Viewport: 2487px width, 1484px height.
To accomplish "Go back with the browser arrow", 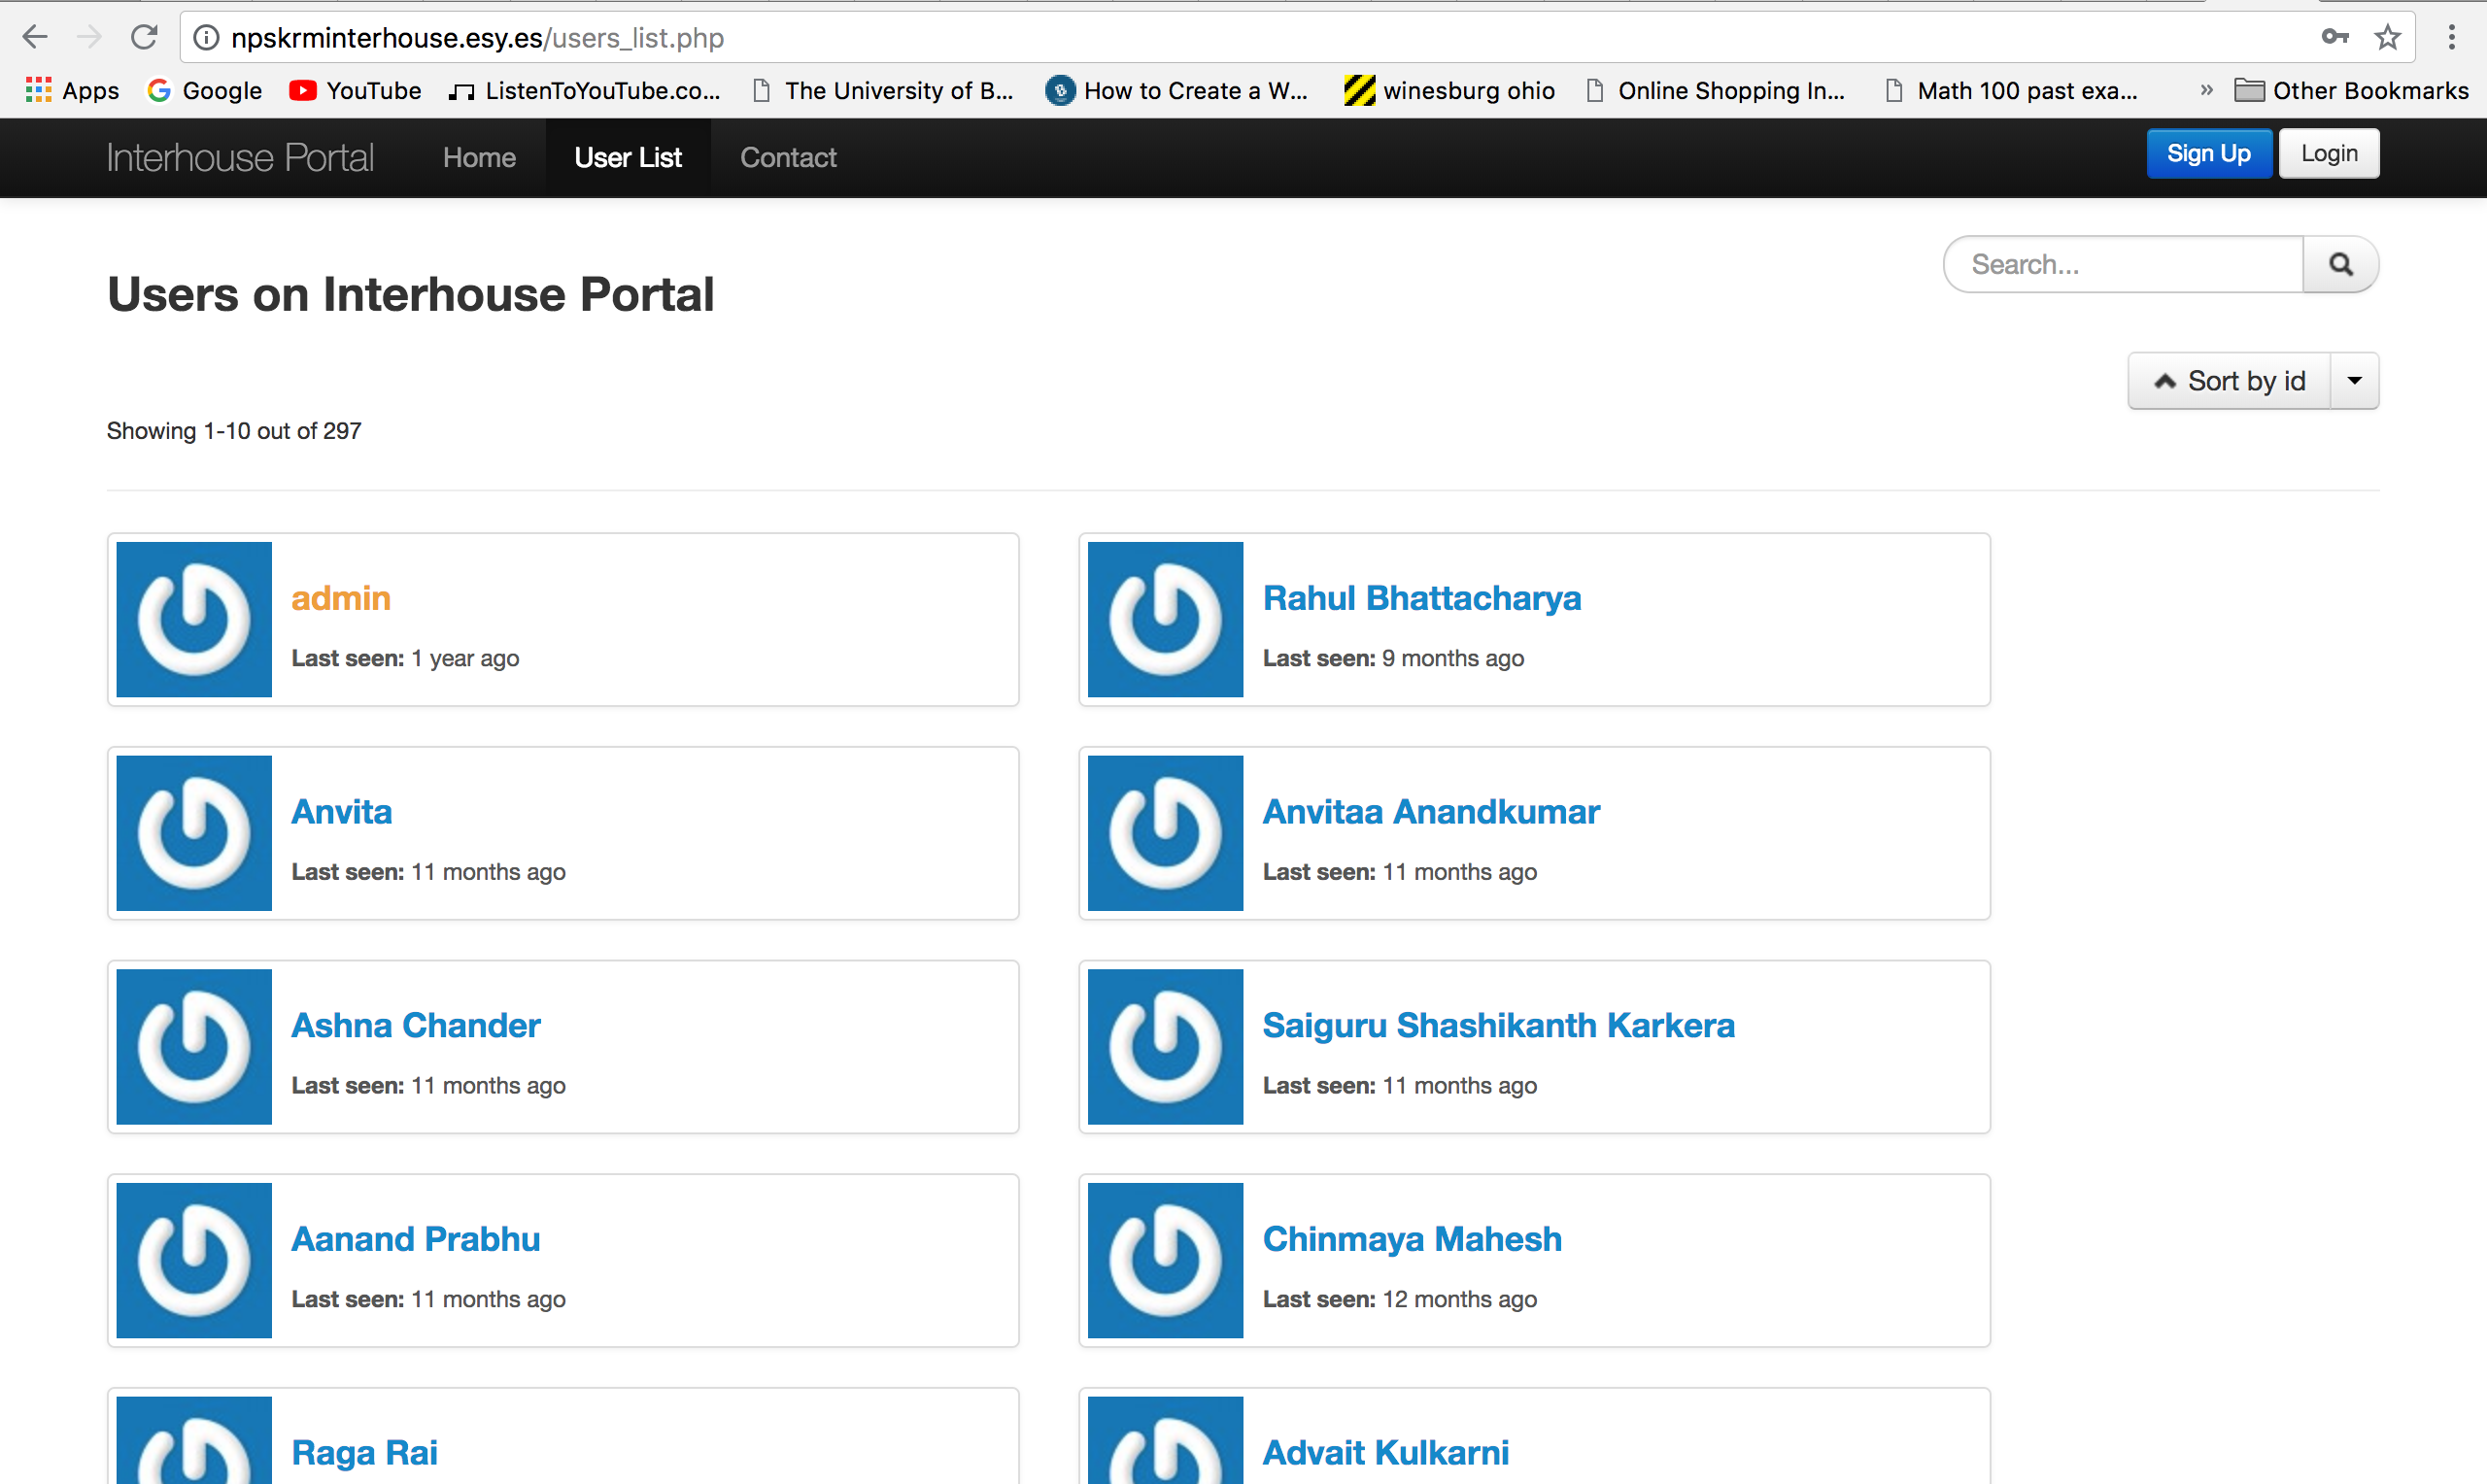I will pos(35,37).
